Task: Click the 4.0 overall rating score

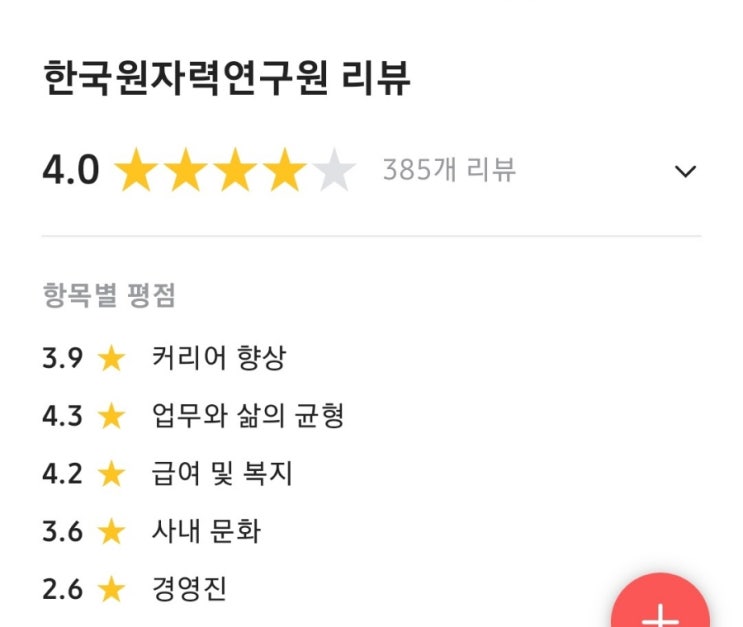Action: tap(71, 171)
